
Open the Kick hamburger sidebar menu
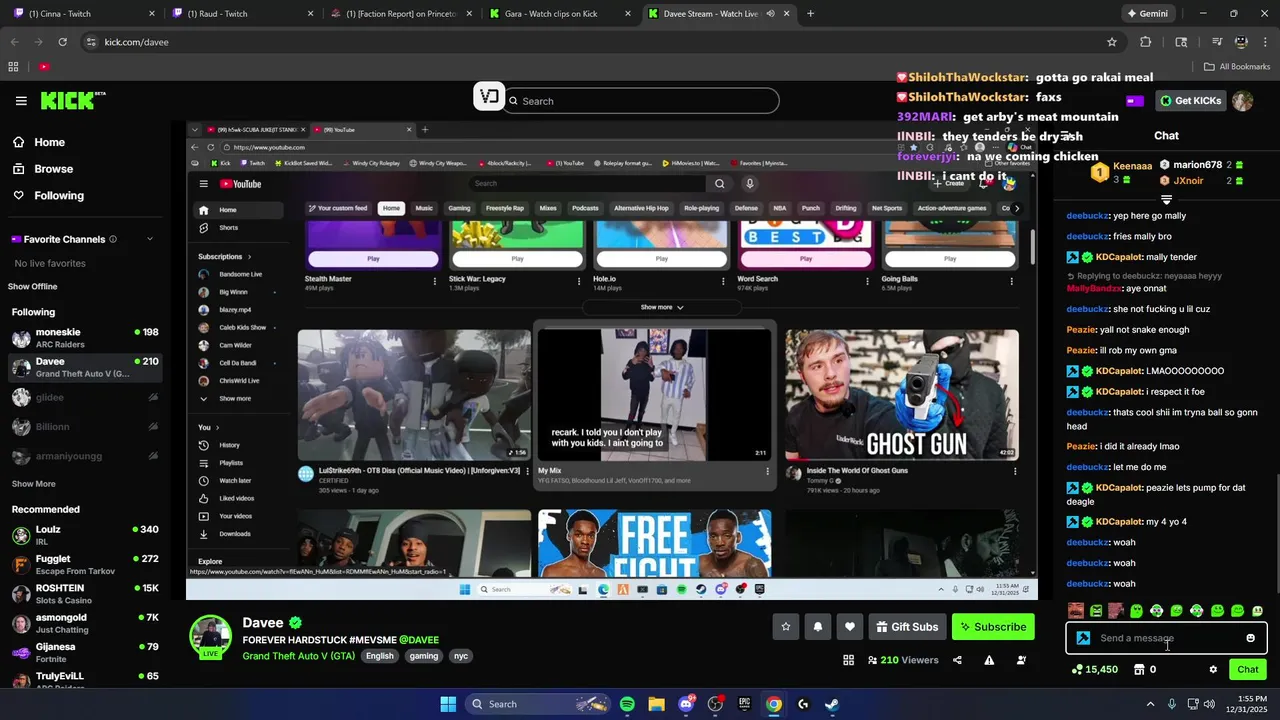click(x=21, y=101)
